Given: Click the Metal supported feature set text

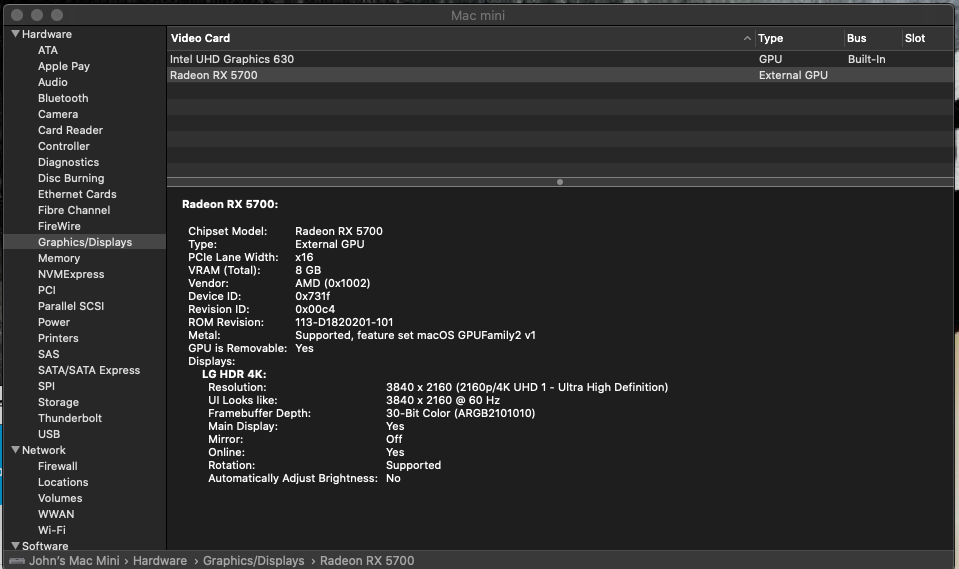Looking at the screenshot, I should [x=415, y=335].
